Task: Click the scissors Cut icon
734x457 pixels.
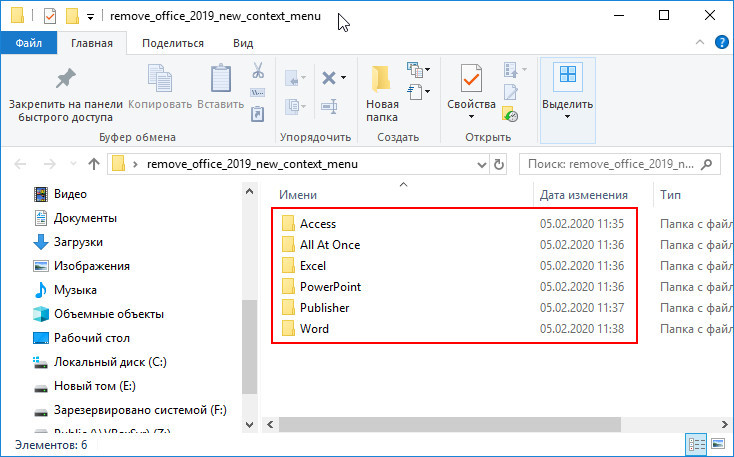Action: coord(258,70)
